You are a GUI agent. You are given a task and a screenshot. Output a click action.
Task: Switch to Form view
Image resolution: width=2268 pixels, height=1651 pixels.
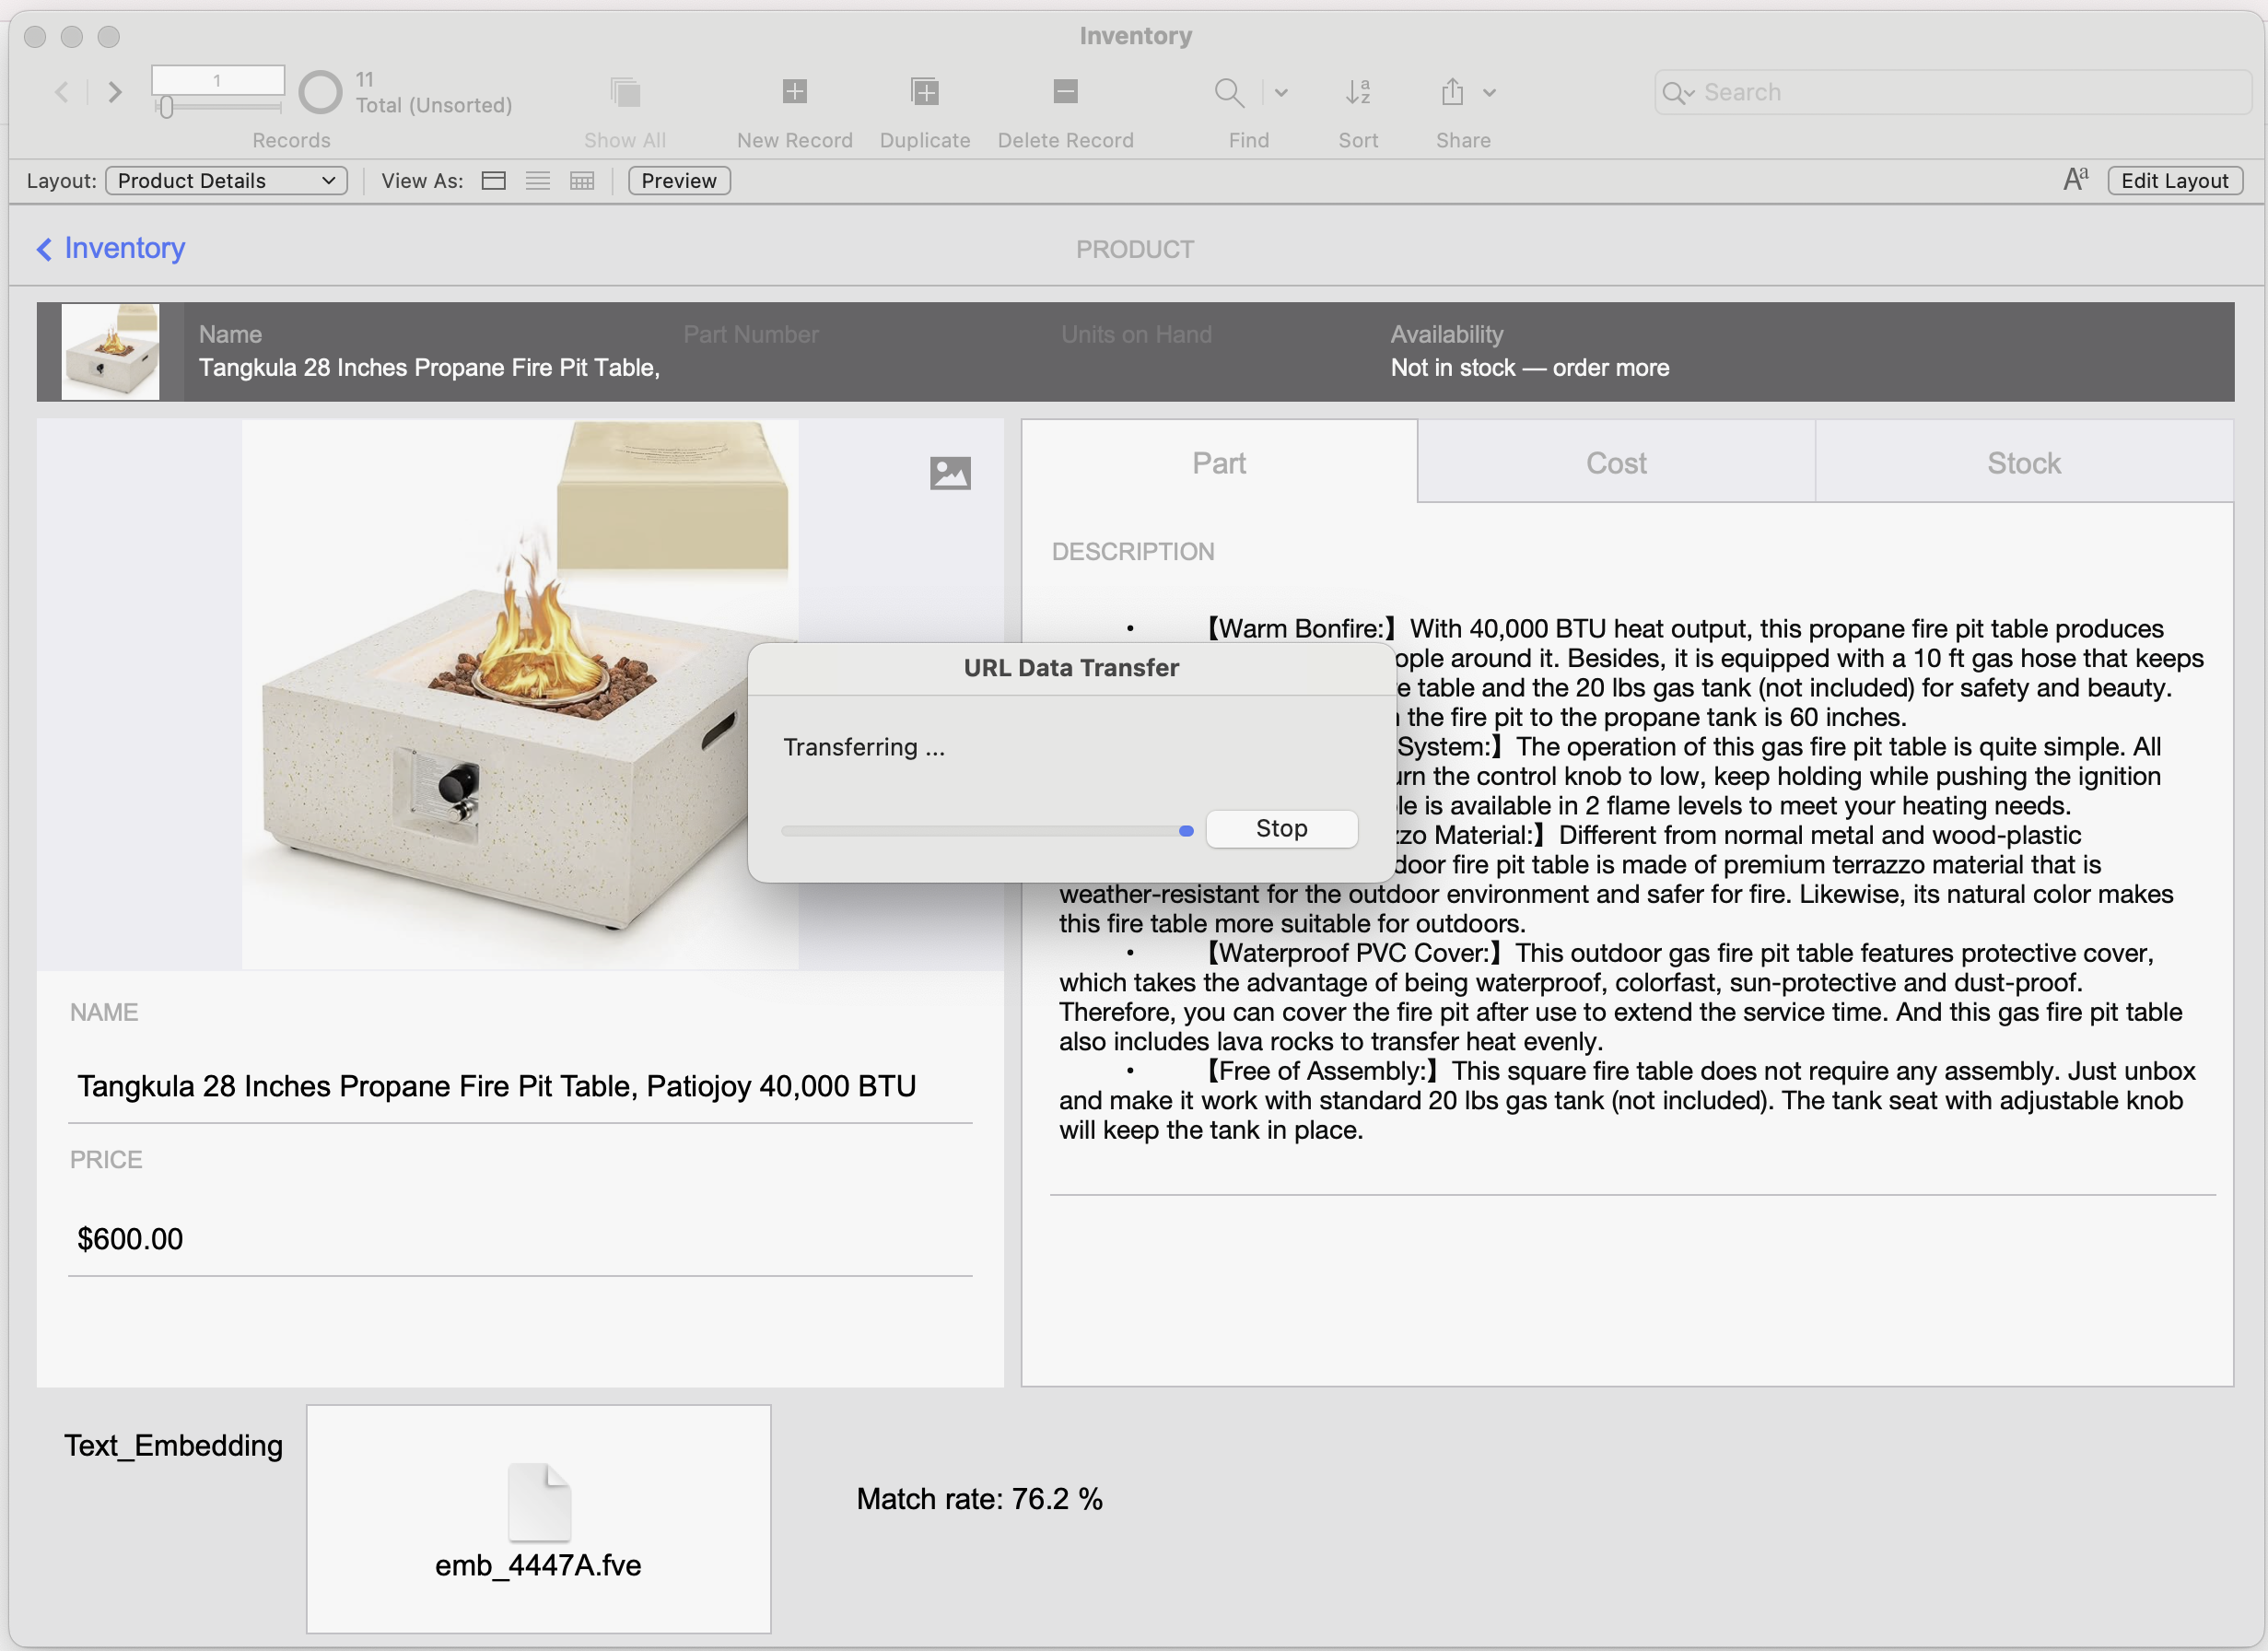click(x=493, y=181)
